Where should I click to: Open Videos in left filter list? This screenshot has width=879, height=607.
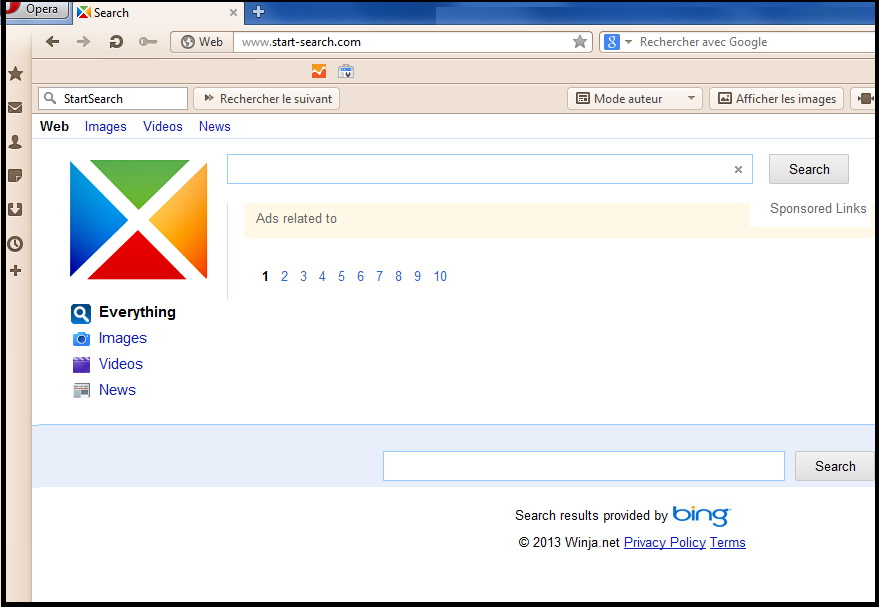[121, 364]
